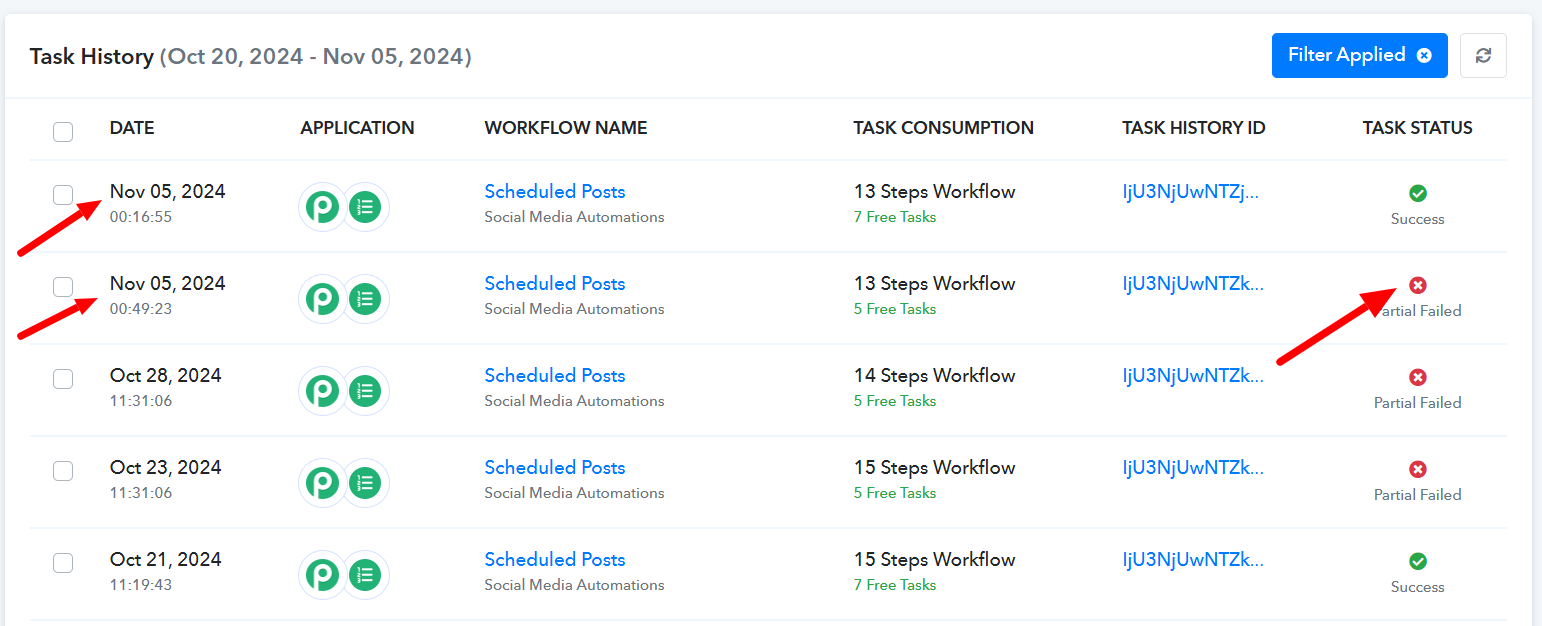
Task: Check the box for Oct 28, 2024 task
Action: 63,378
